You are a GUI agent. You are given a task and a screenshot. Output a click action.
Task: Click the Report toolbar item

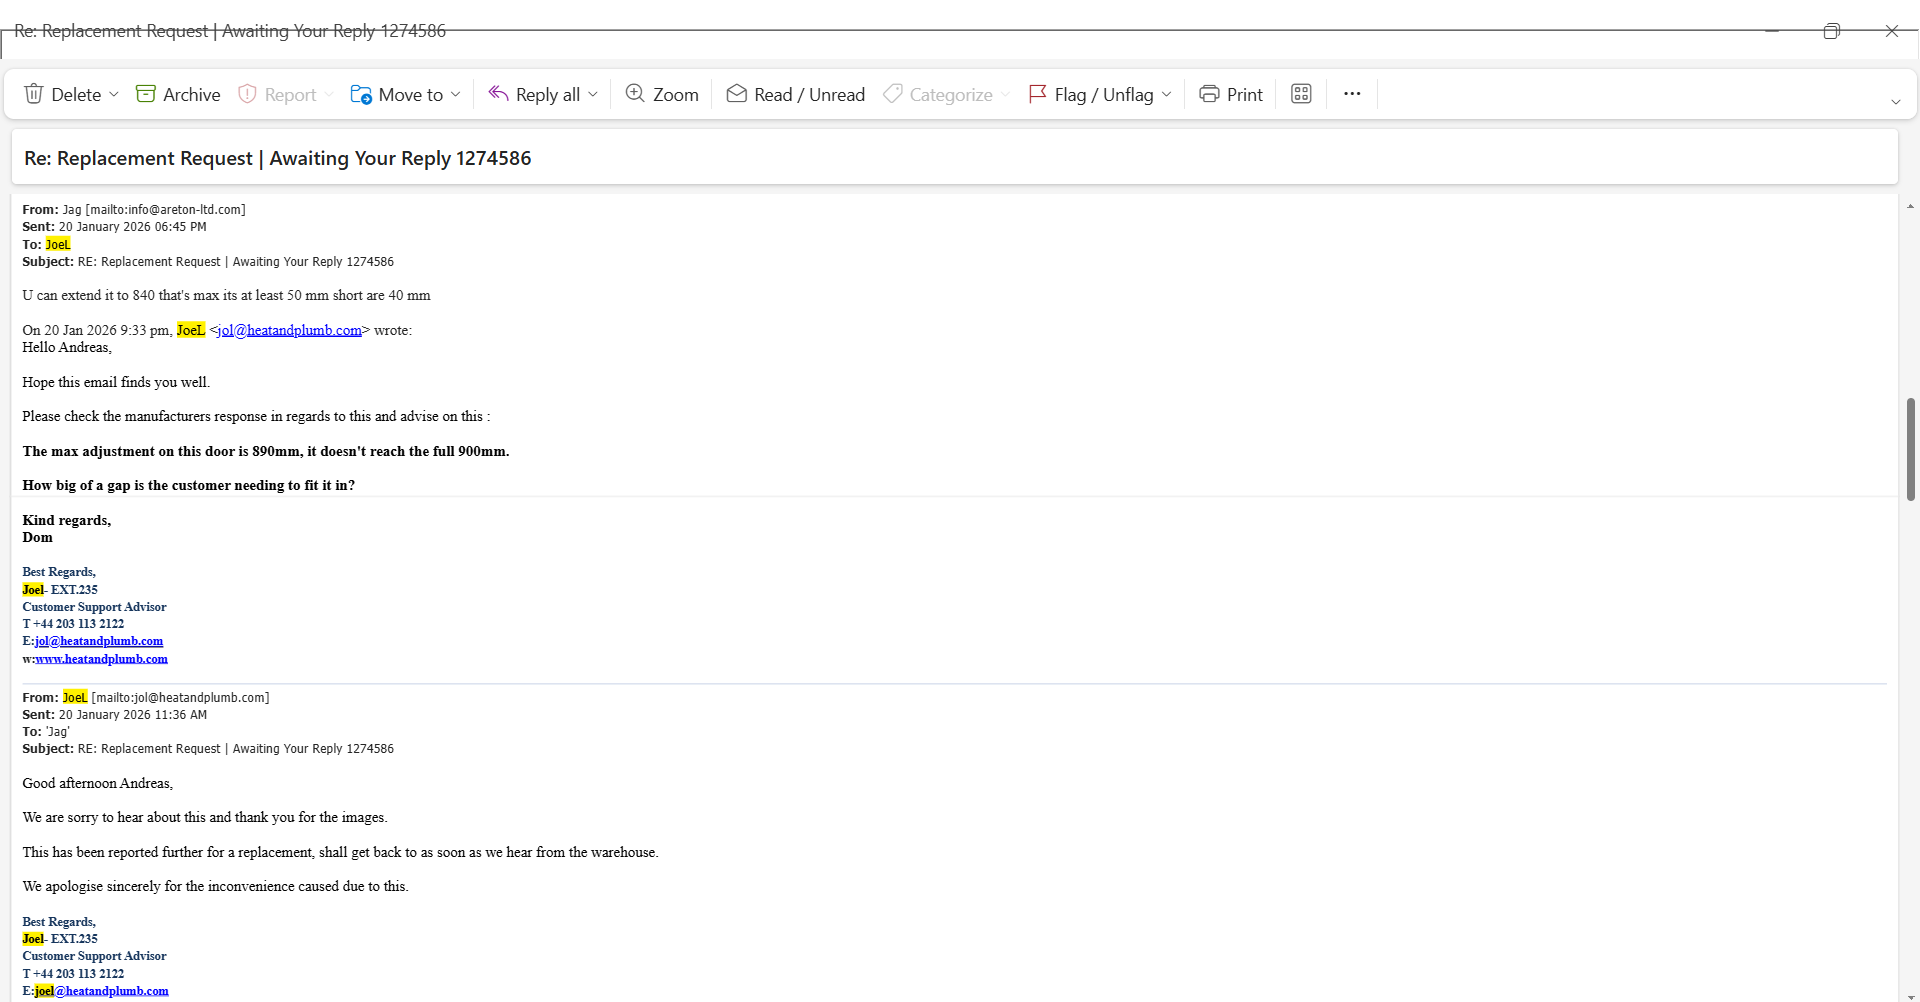pos(277,94)
